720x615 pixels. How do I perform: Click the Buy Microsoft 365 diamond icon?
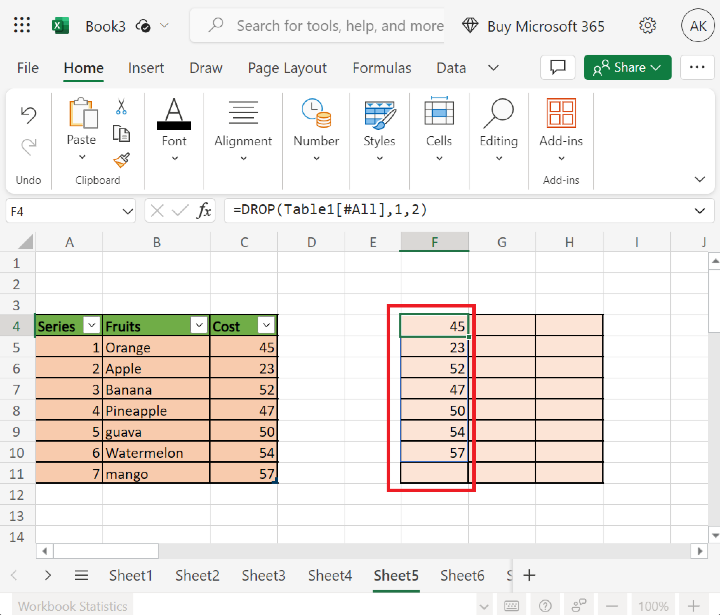pos(470,26)
